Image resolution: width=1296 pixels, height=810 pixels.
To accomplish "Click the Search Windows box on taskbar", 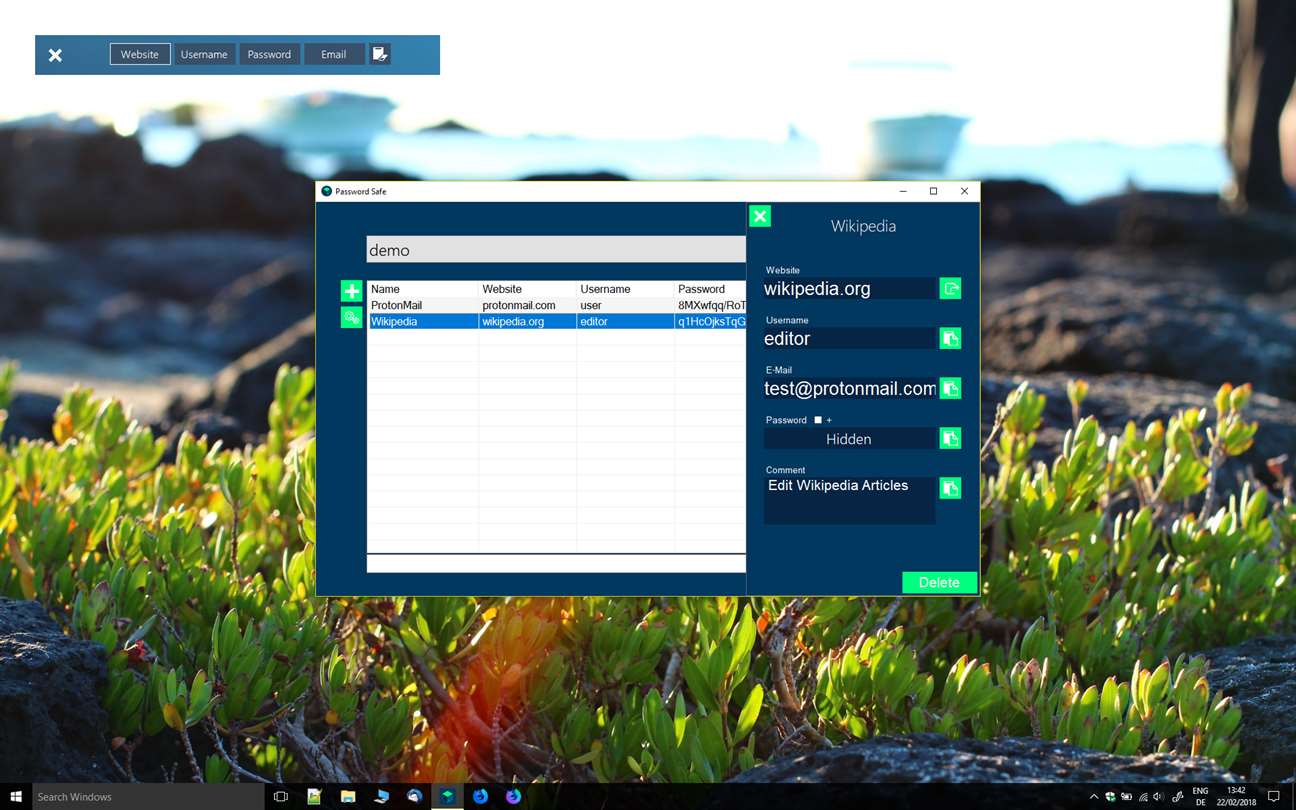I will pos(148,796).
